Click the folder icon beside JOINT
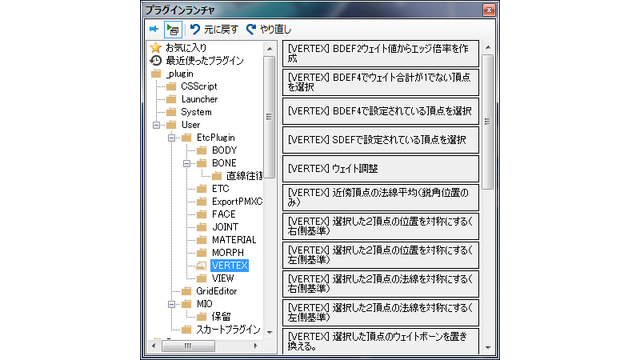This screenshot has width=640, height=360. [202, 227]
